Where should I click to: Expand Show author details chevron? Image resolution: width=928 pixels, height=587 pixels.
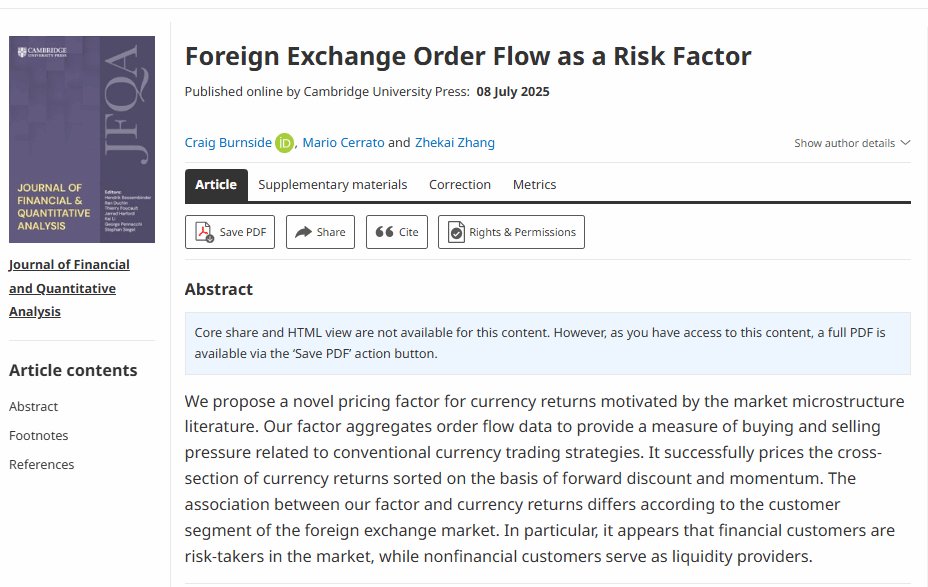tap(905, 143)
